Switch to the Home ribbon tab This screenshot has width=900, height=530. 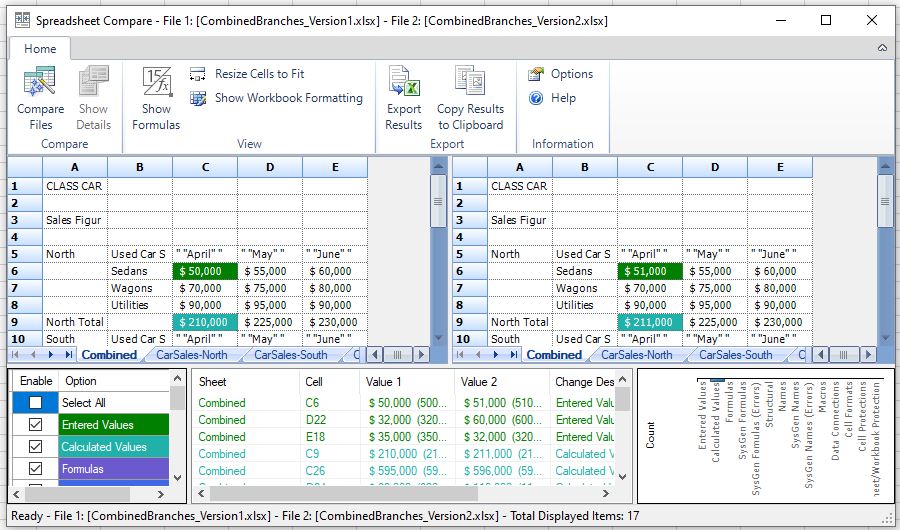click(40, 49)
